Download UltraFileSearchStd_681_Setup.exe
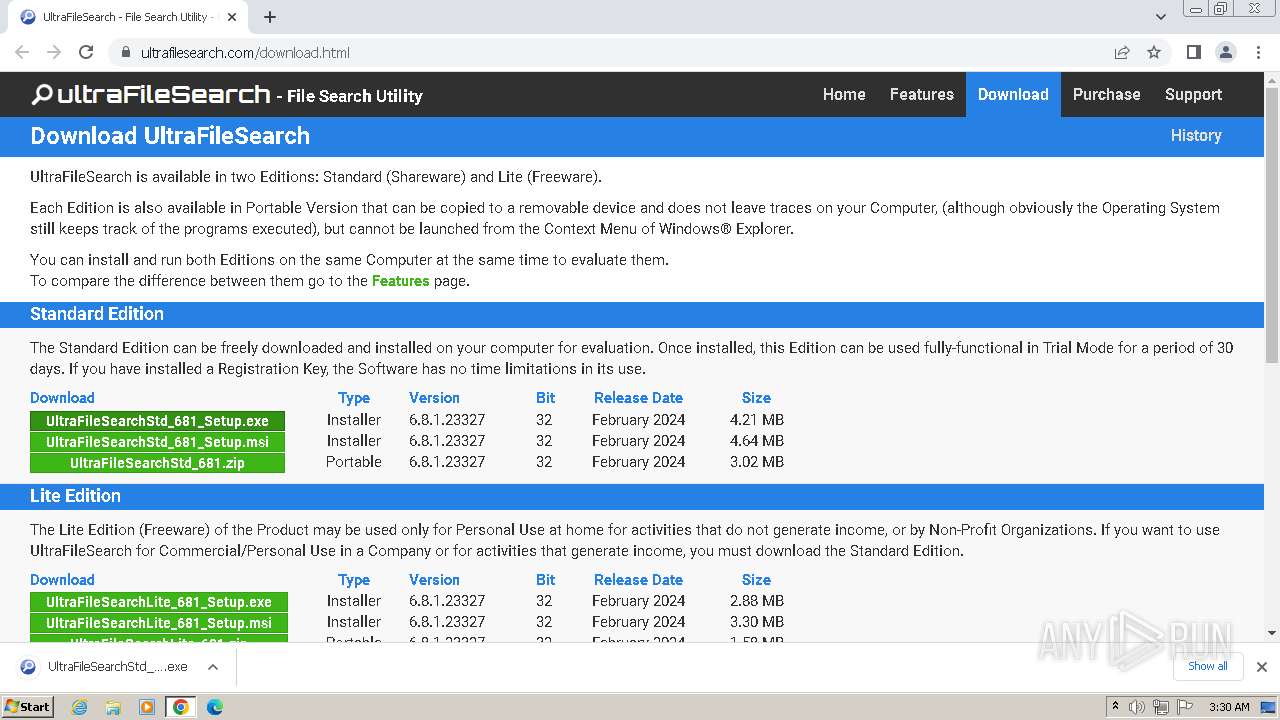1280x720 pixels. (x=157, y=421)
